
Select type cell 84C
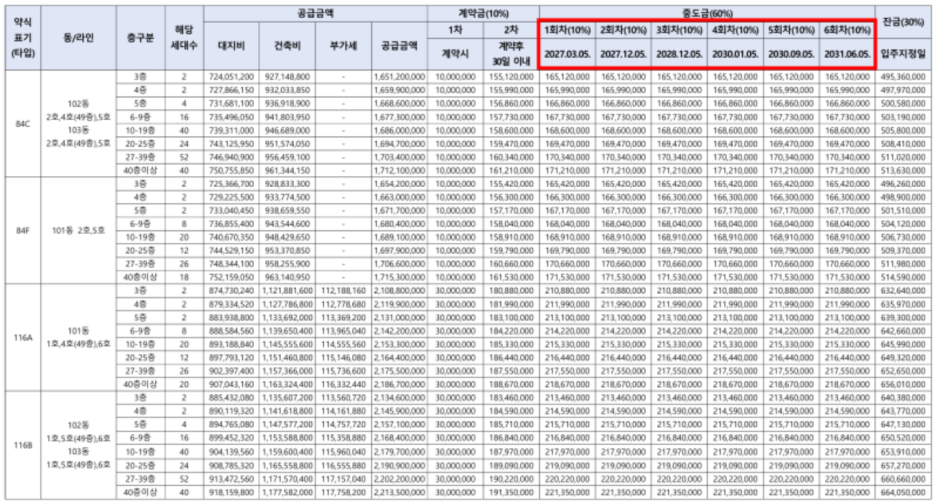pyautogui.click(x=21, y=124)
